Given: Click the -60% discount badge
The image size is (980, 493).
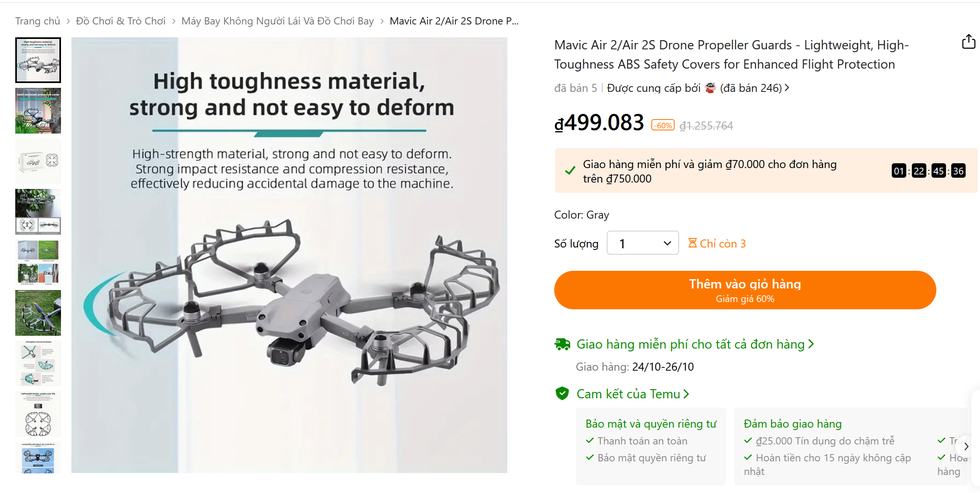Looking at the screenshot, I should point(662,125).
